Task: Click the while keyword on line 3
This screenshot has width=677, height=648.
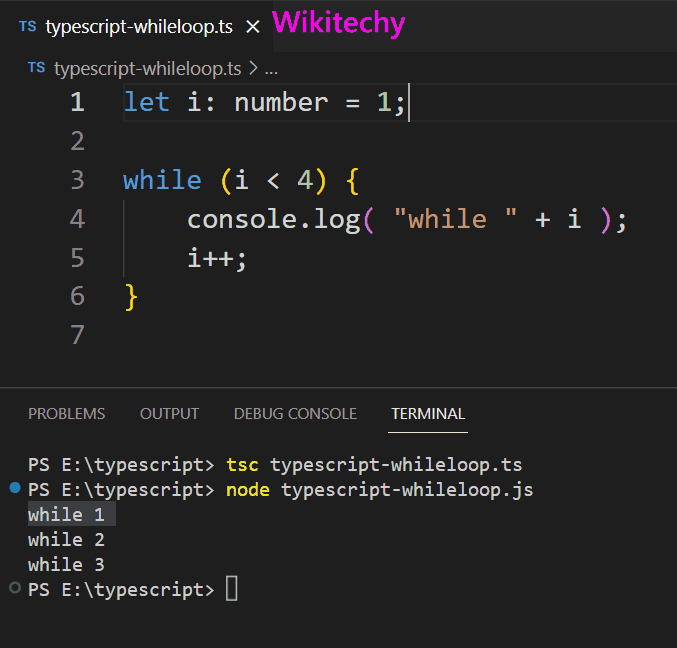Action: 162,180
